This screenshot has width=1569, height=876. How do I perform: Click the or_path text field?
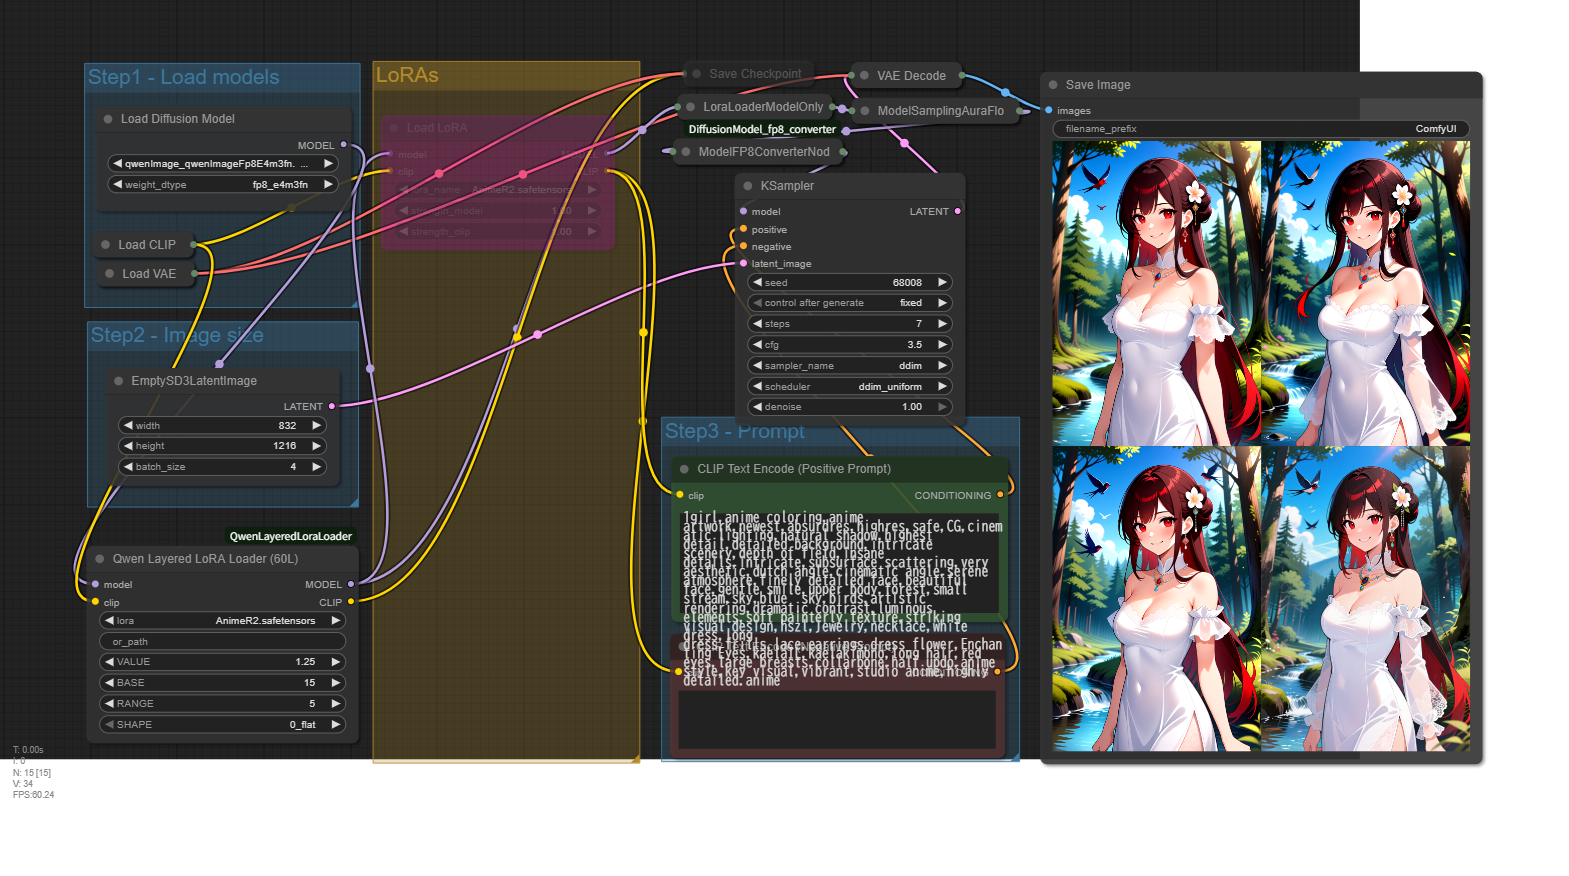[x=222, y=642]
